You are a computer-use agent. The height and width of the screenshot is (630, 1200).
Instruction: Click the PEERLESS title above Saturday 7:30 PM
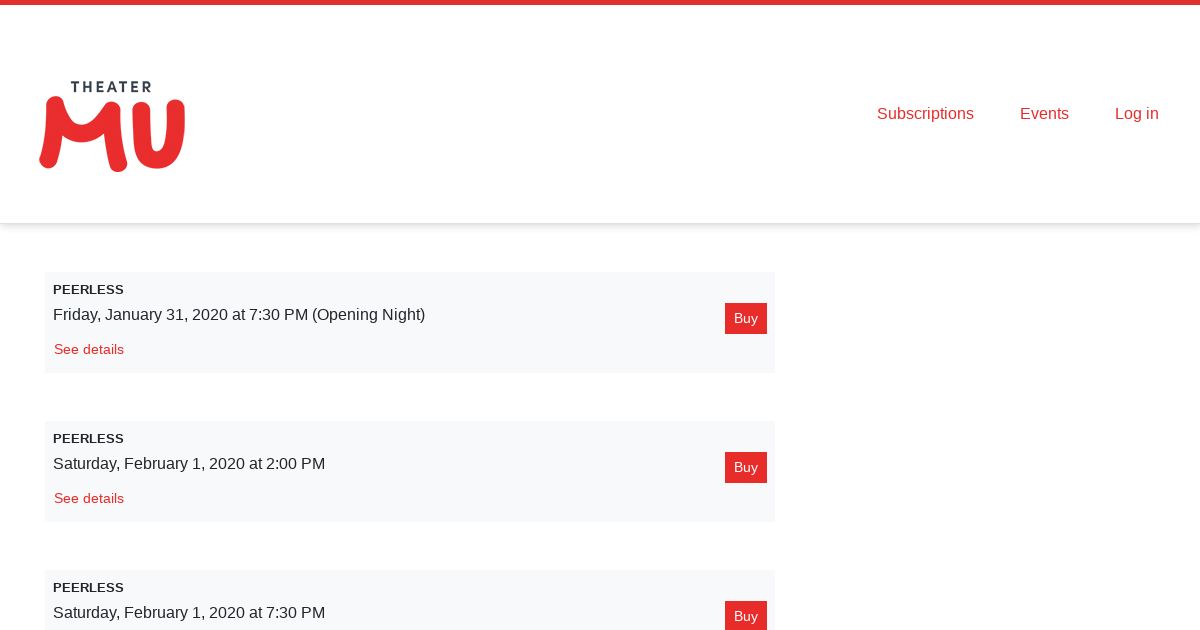tap(88, 588)
